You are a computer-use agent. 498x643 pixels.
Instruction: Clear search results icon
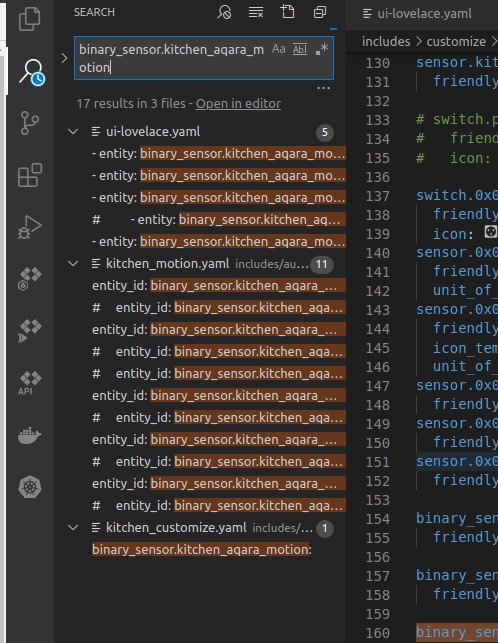256,12
